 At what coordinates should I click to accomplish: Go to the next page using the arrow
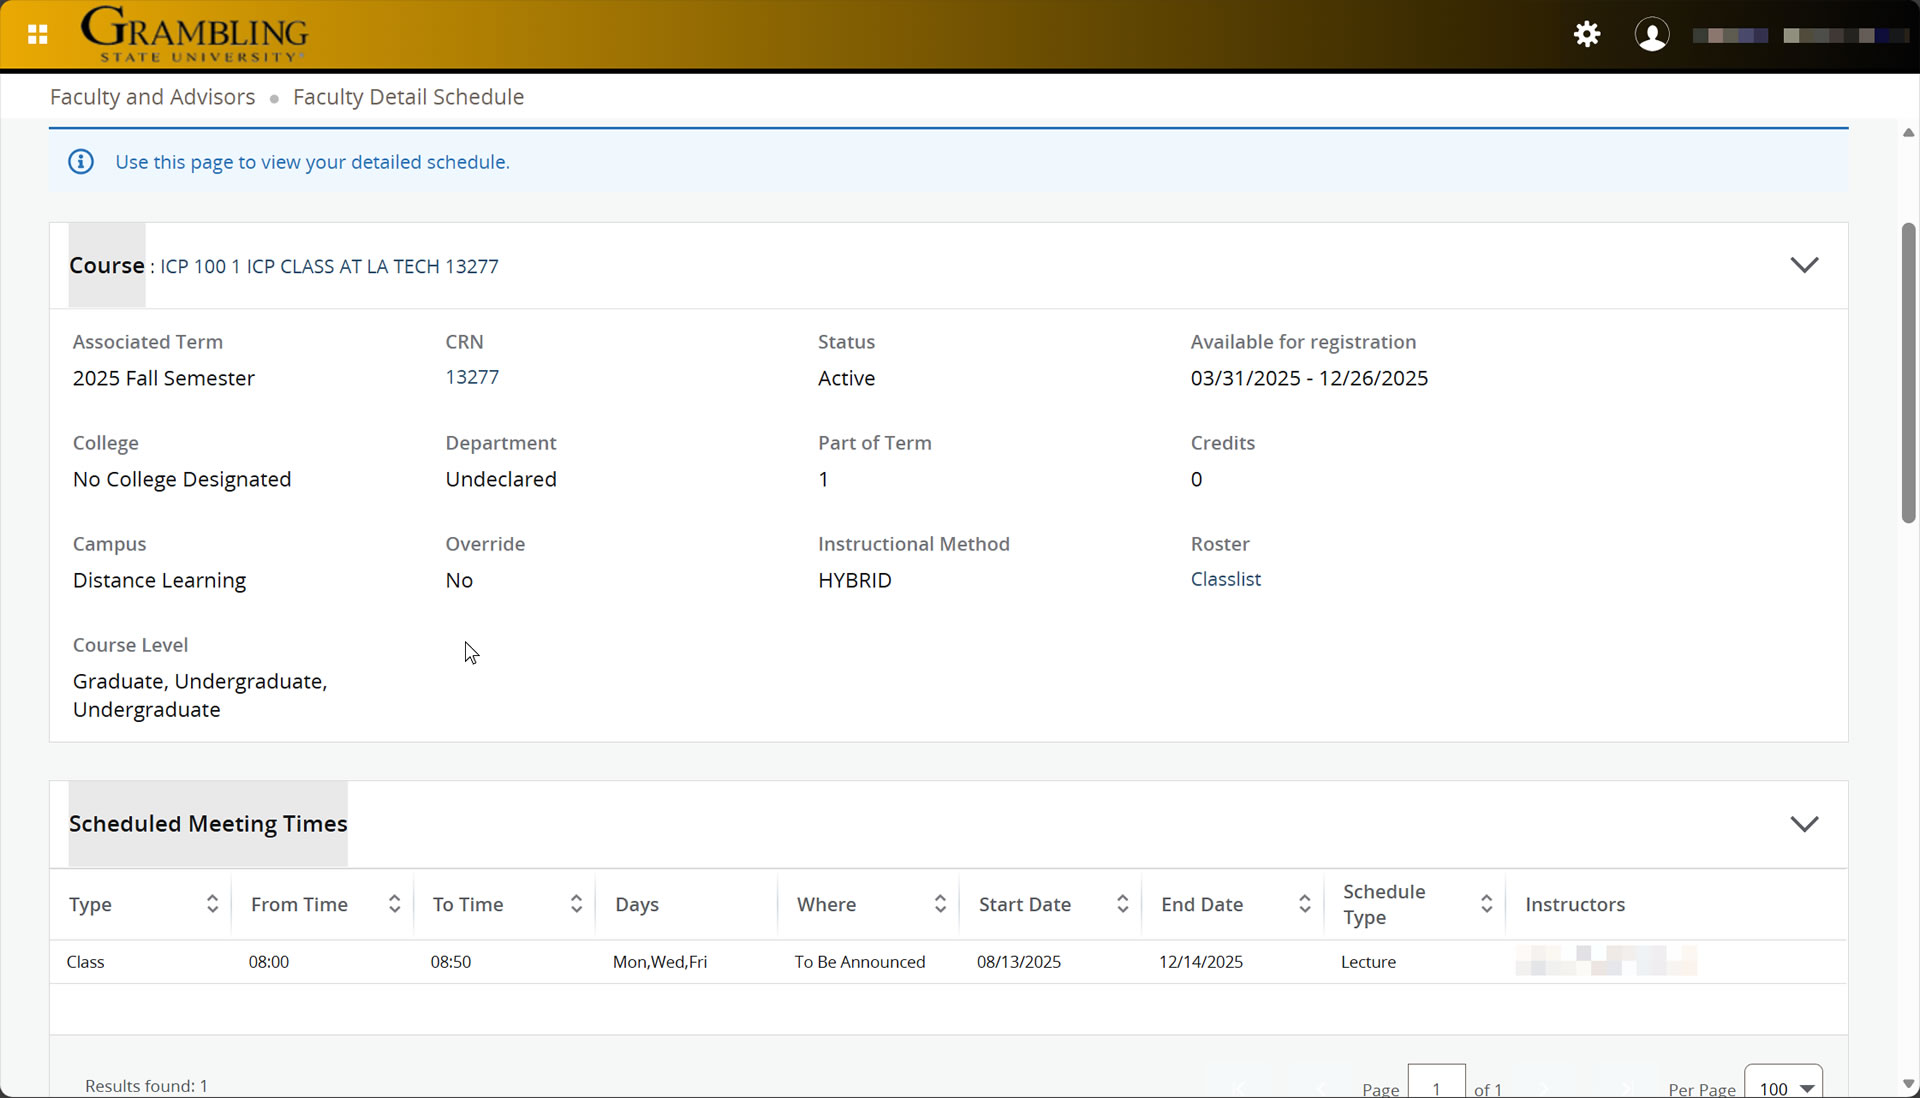1544,1088
